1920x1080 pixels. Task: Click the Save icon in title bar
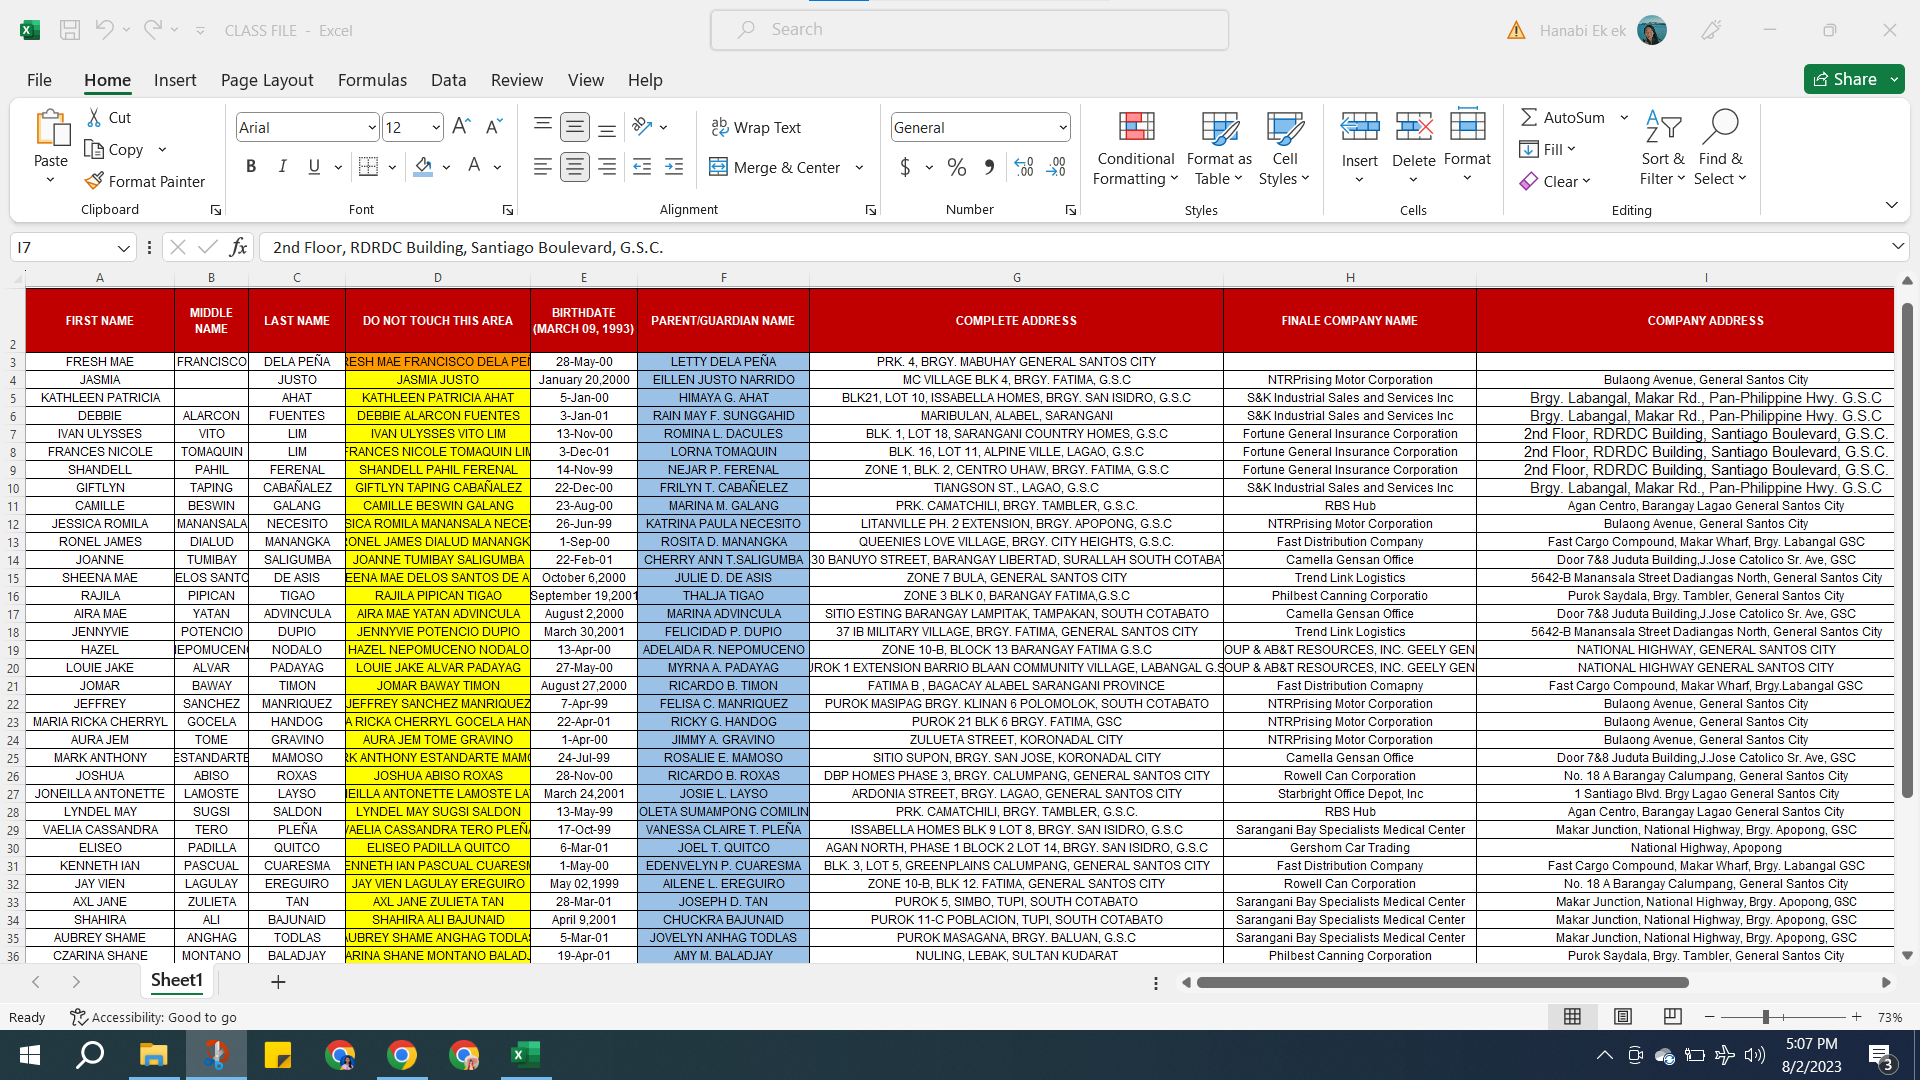click(70, 30)
